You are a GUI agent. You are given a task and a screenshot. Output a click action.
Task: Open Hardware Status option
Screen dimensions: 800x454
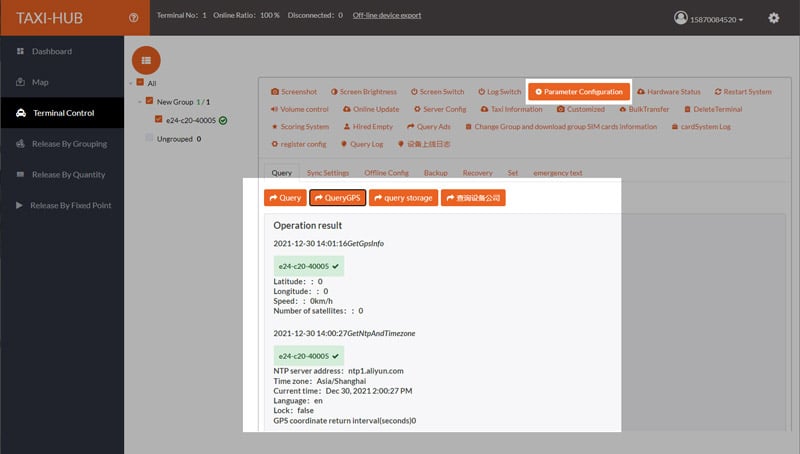click(x=669, y=92)
